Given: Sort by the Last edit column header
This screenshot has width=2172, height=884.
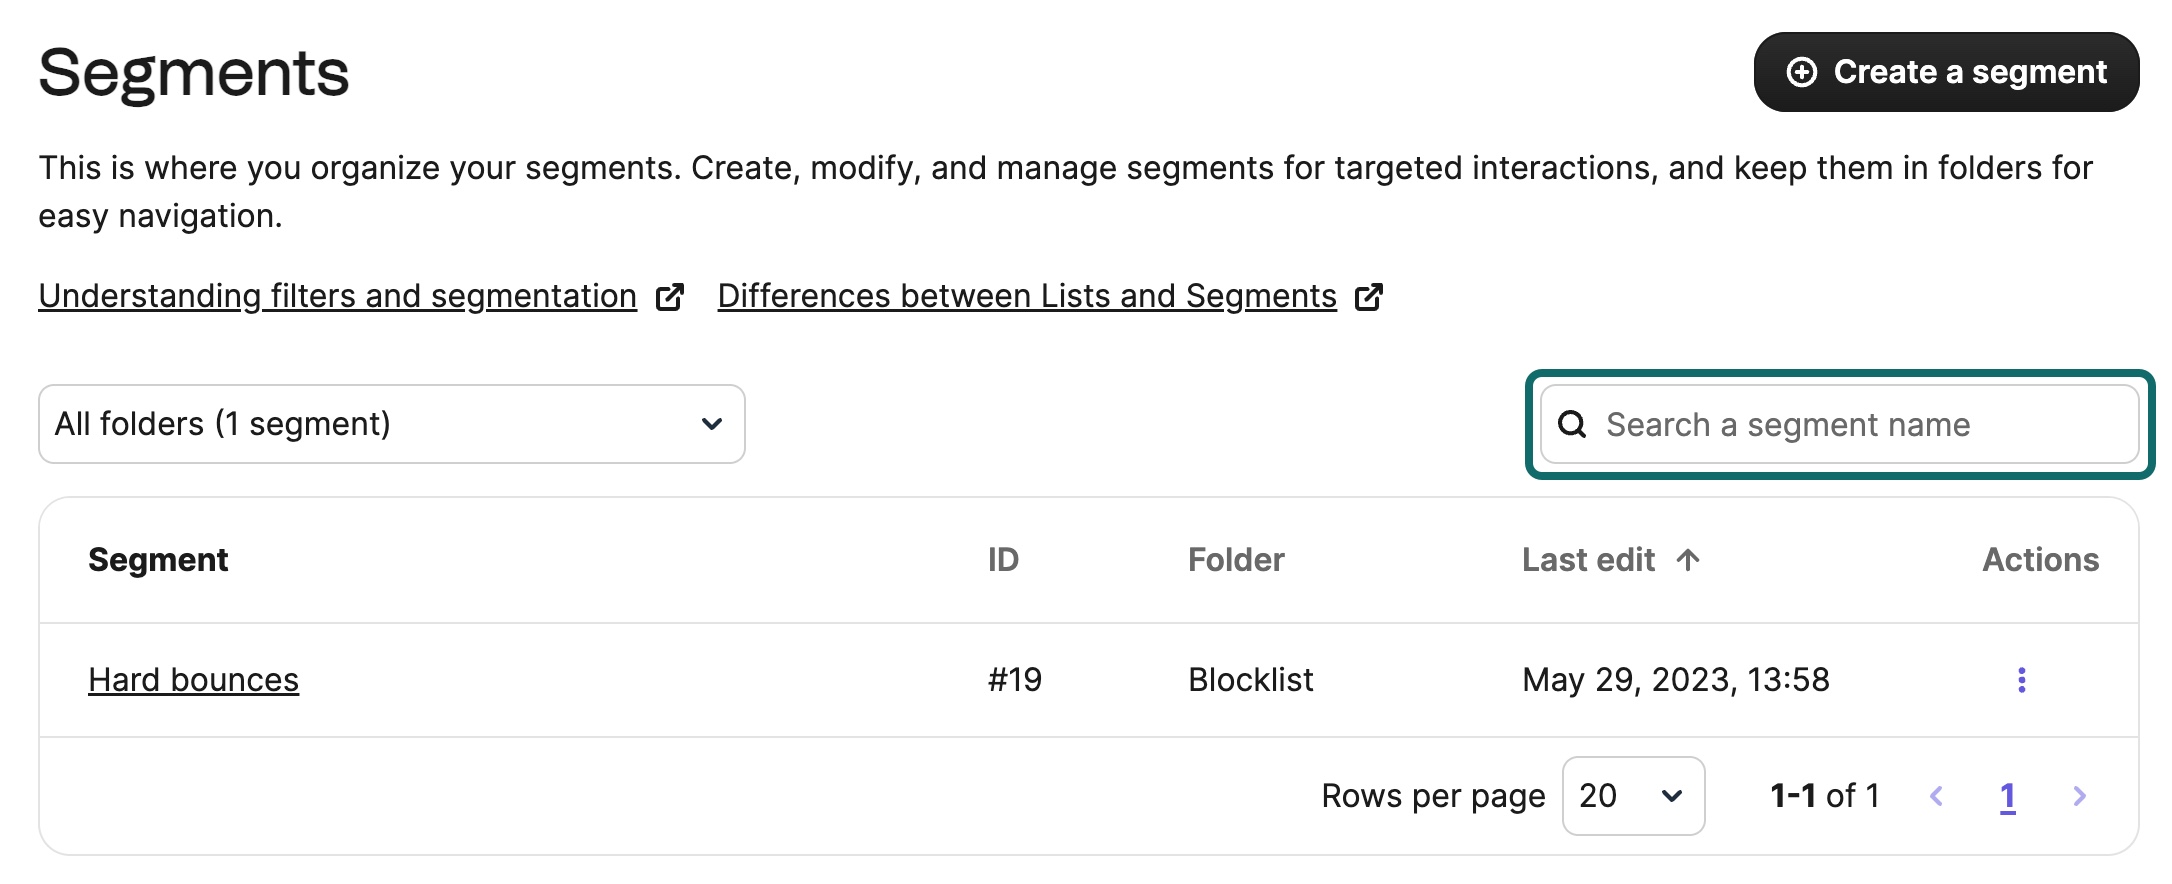Looking at the screenshot, I should (1588, 560).
